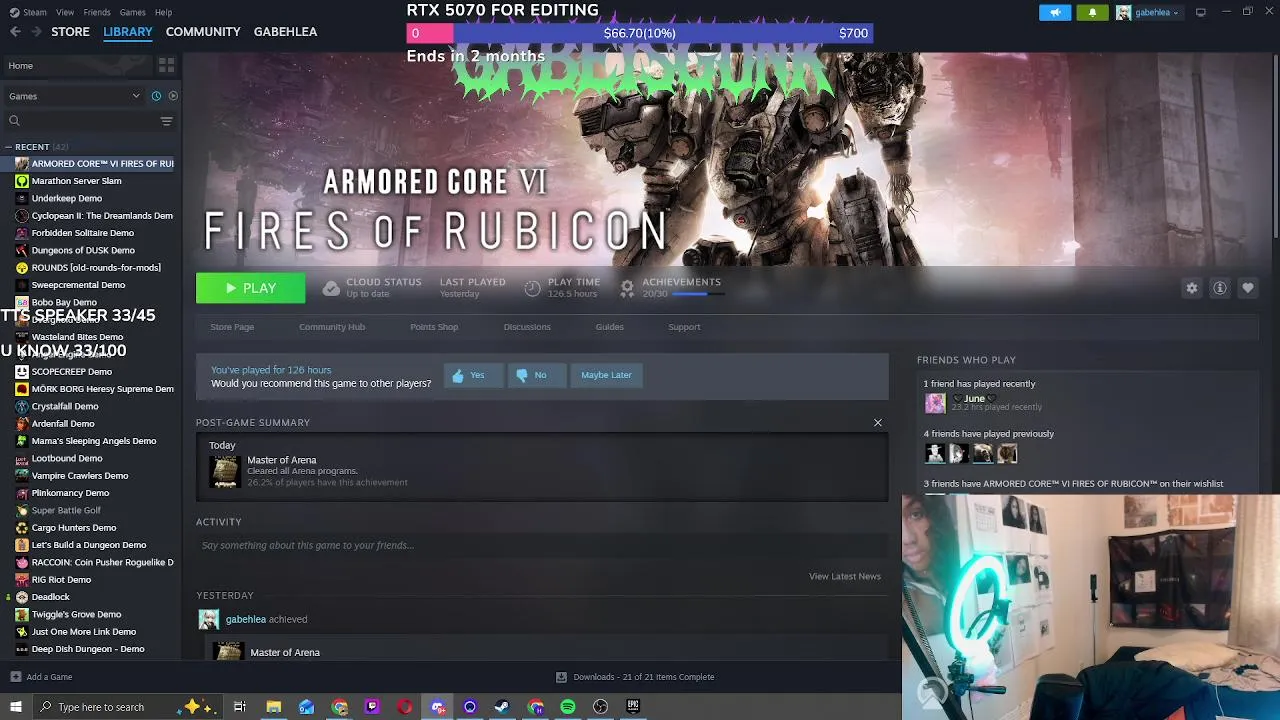Image resolution: width=1280 pixels, height=720 pixels.
Task: Select Super Battle Golf in library
Action: pyautogui.click(x=66, y=510)
